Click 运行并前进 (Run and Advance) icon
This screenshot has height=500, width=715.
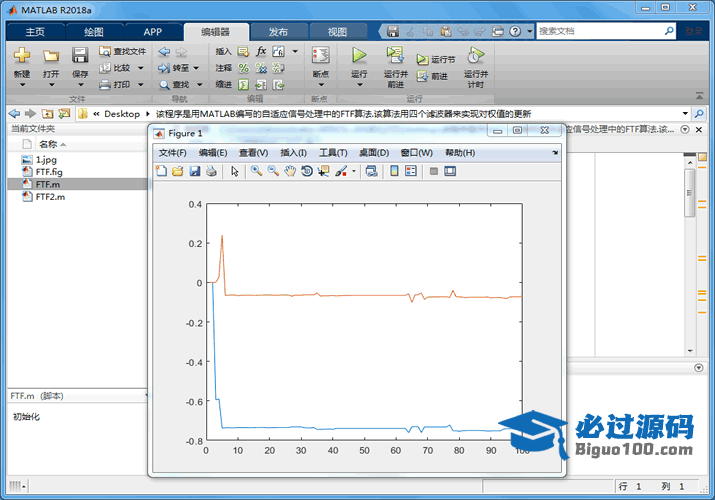[395, 55]
